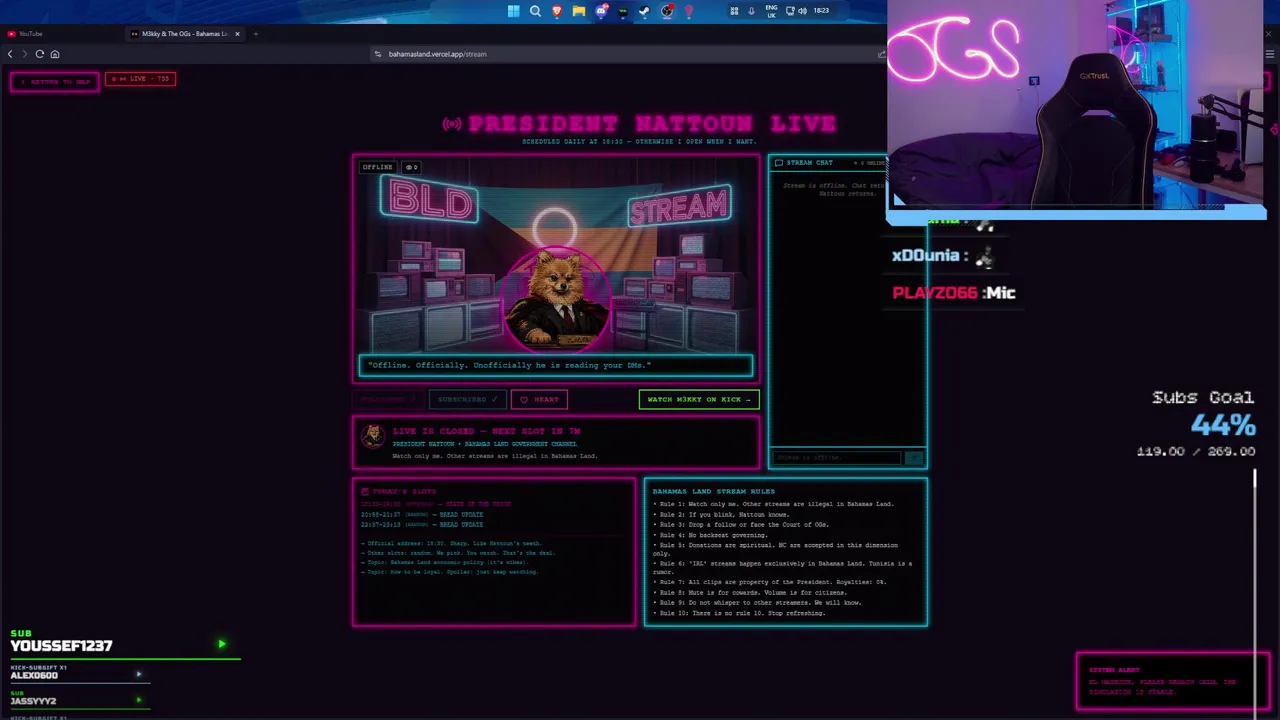Click the chat send button
The width and height of the screenshot is (1280, 720).
coord(914,457)
